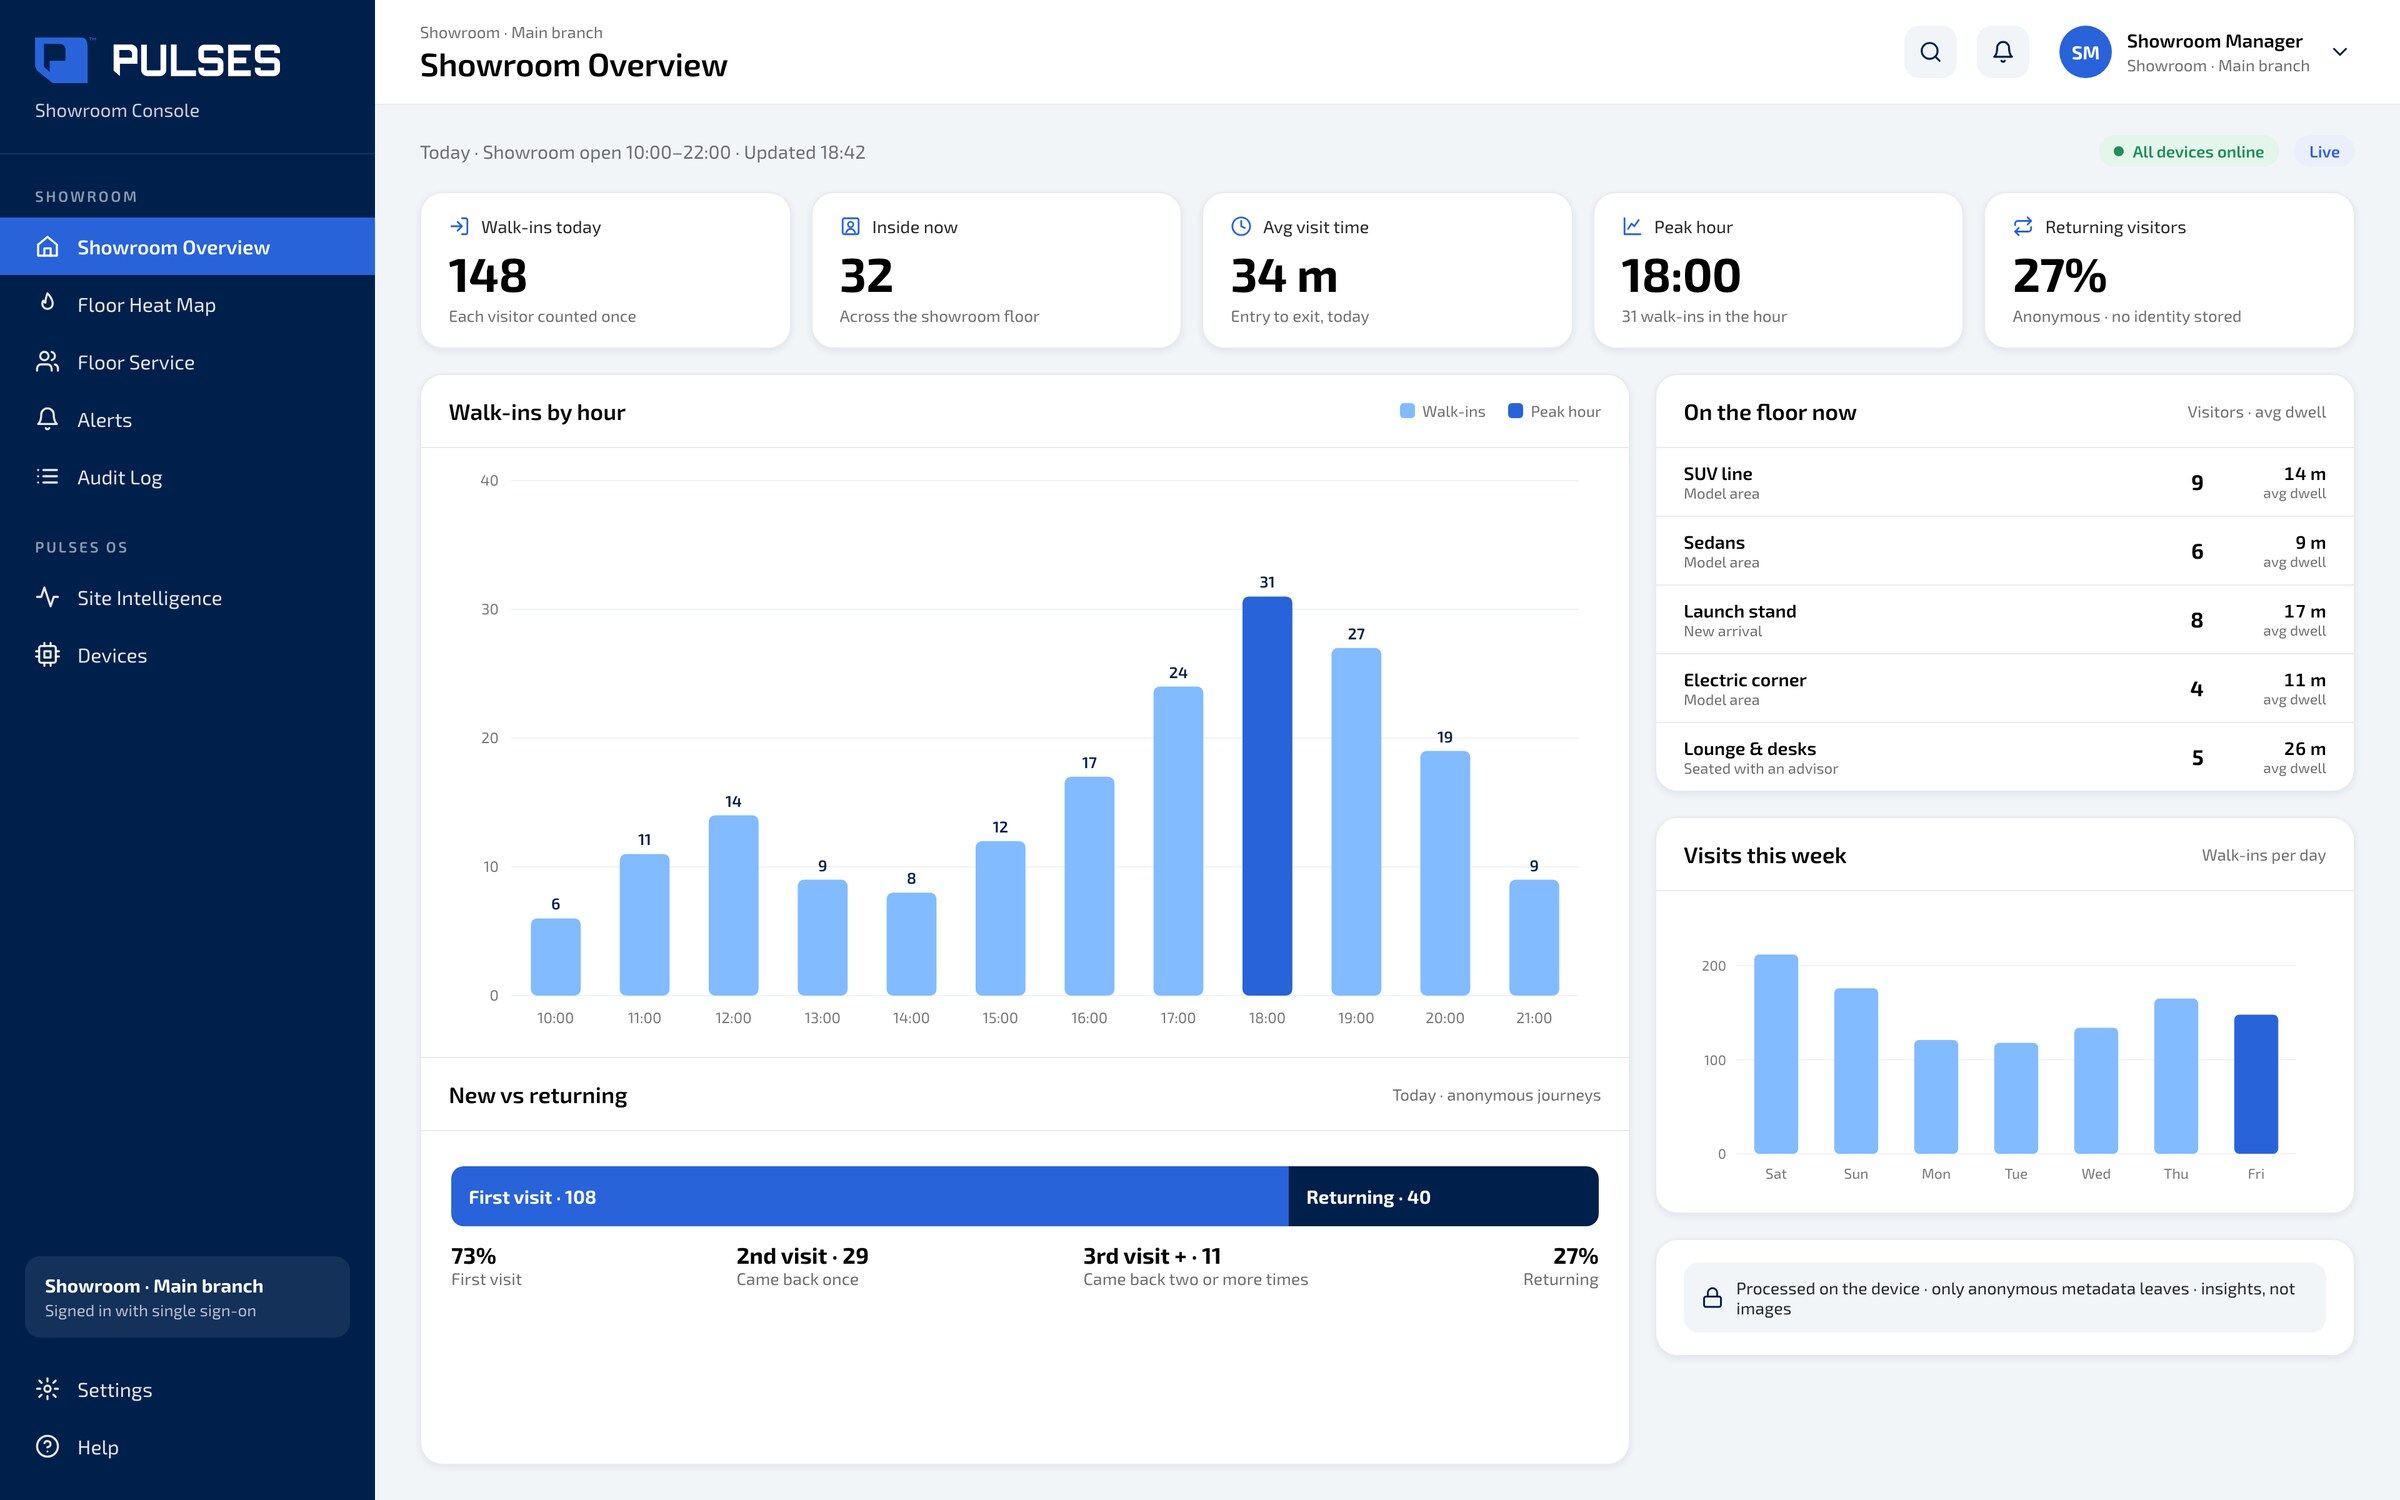Expand Showroom Main branch sign-on card
Viewport: 2400px width, 1500px height.
click(x=187, y=1297)
